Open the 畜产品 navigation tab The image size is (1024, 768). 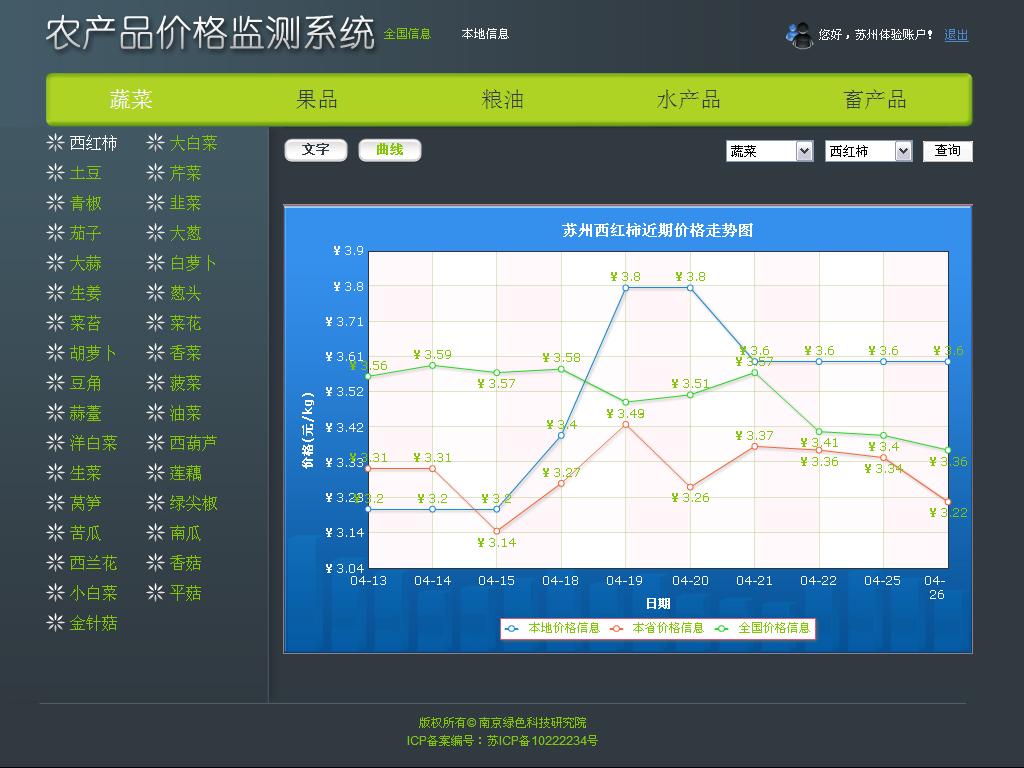pyautogui.click(x=875, y=100)
